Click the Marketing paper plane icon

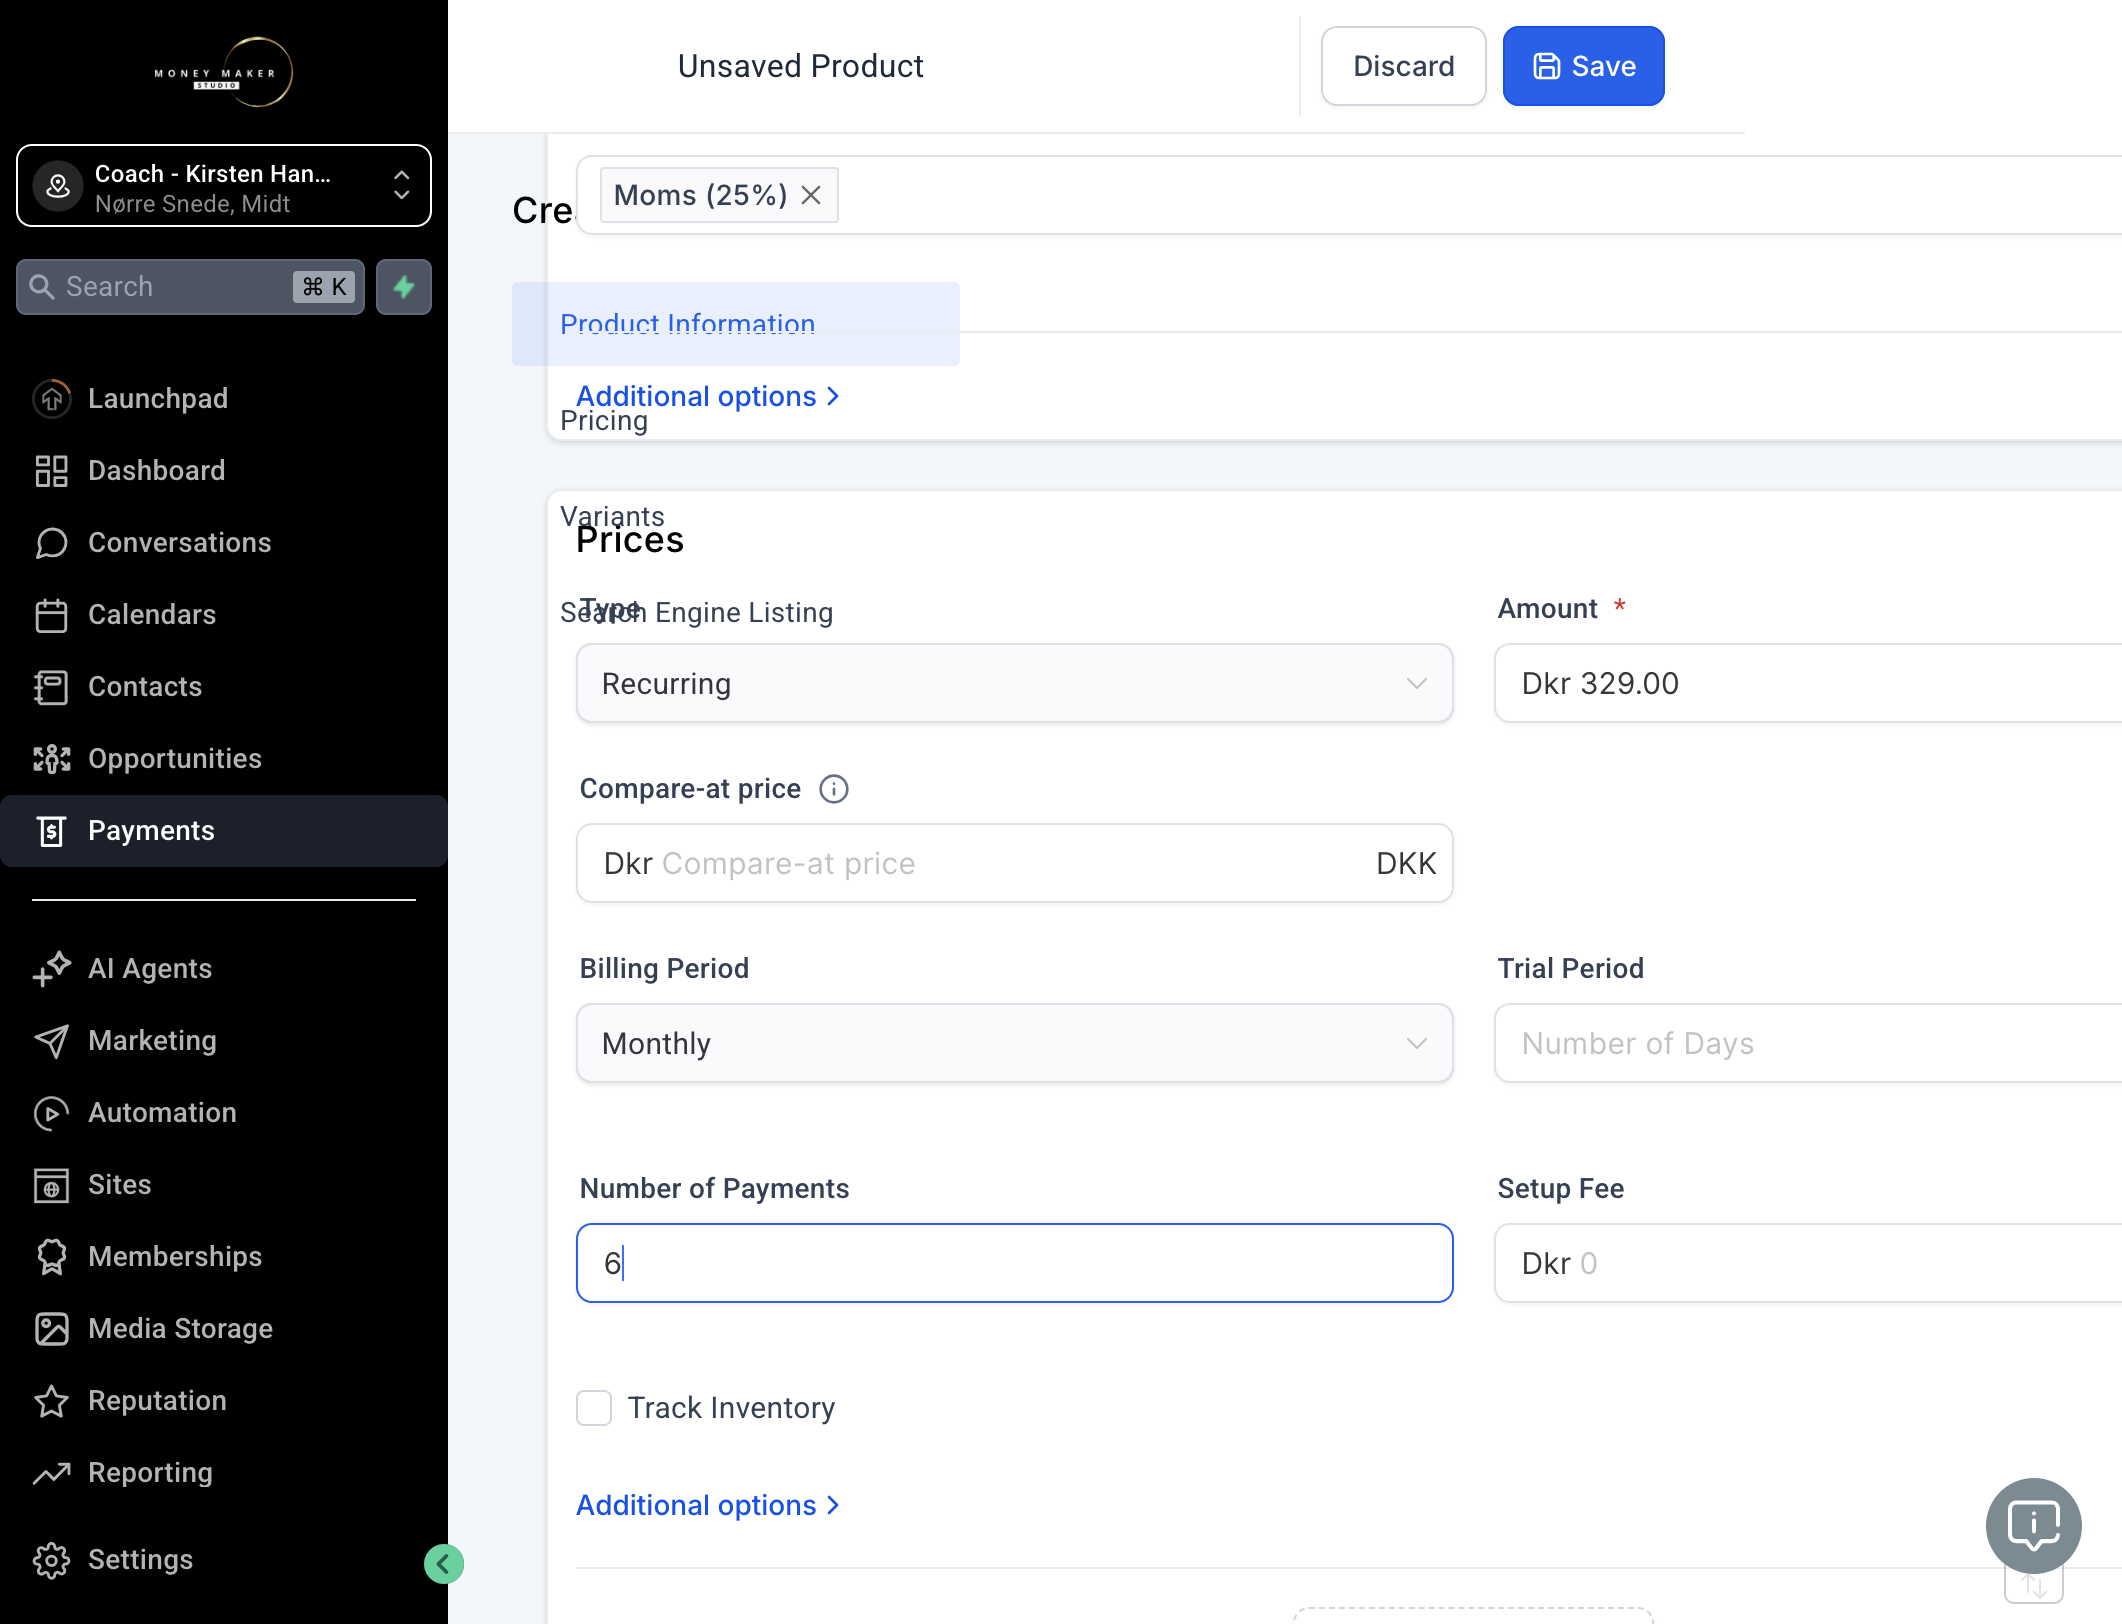51,1040
